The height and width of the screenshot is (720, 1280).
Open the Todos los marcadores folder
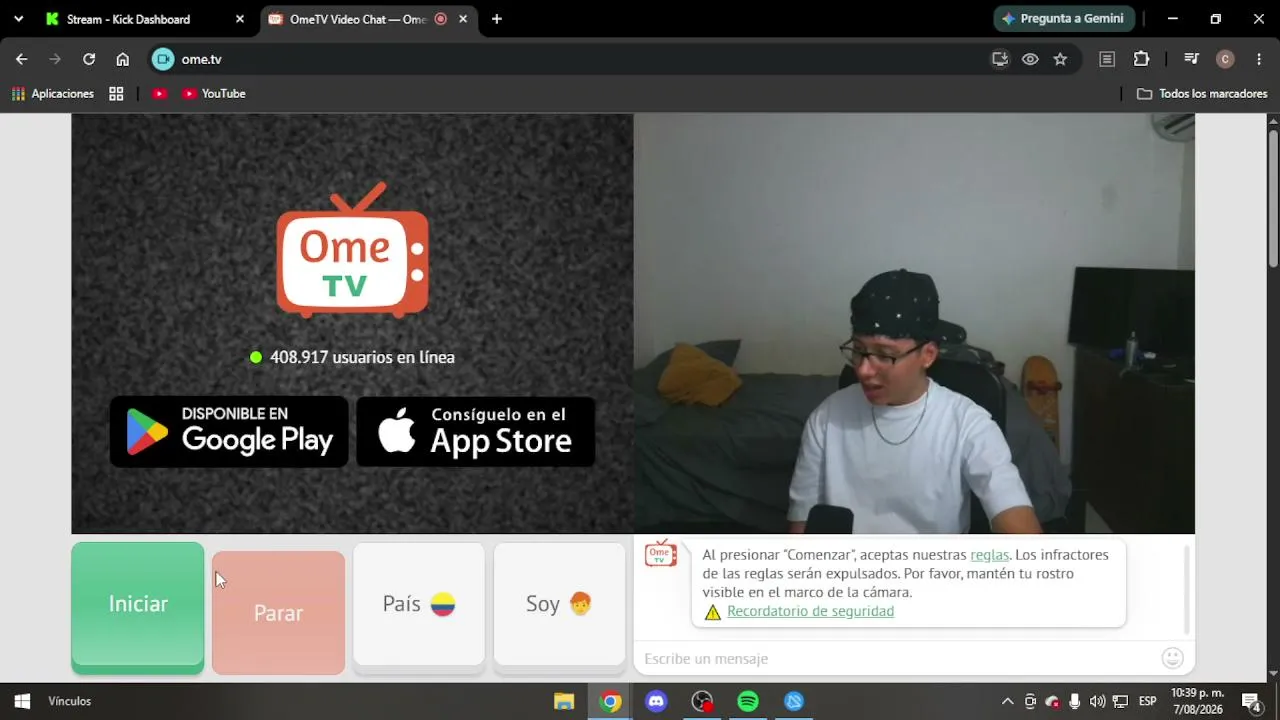tap(1202, 94)
